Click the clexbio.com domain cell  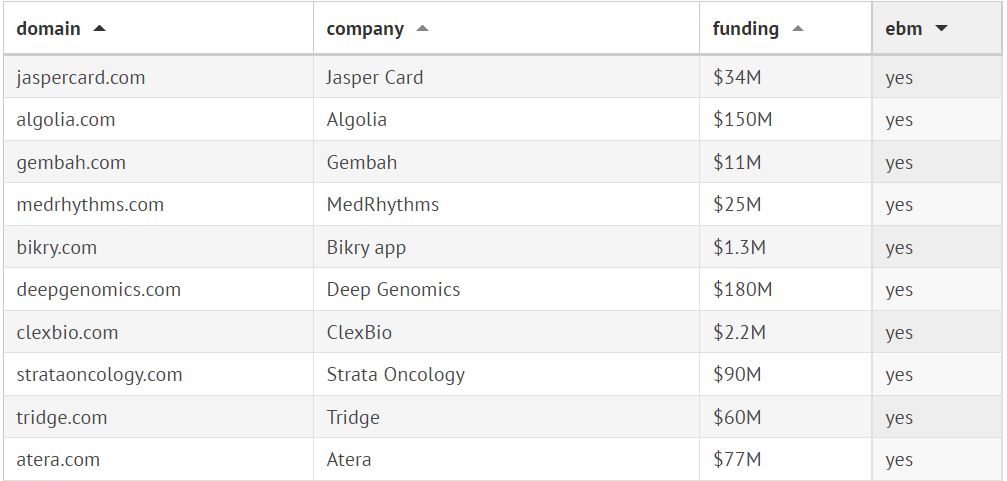click(67, 332)
